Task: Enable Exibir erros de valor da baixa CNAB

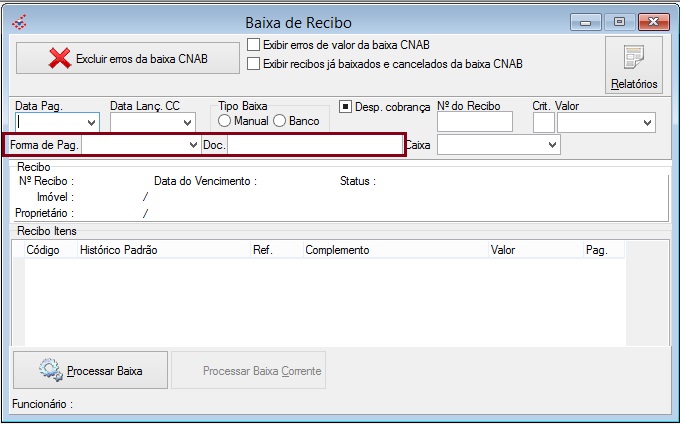Action: [253, 45]
